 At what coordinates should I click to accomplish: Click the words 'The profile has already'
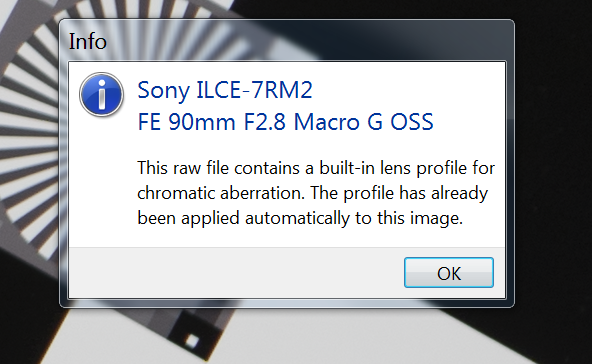tap(399, 193)
